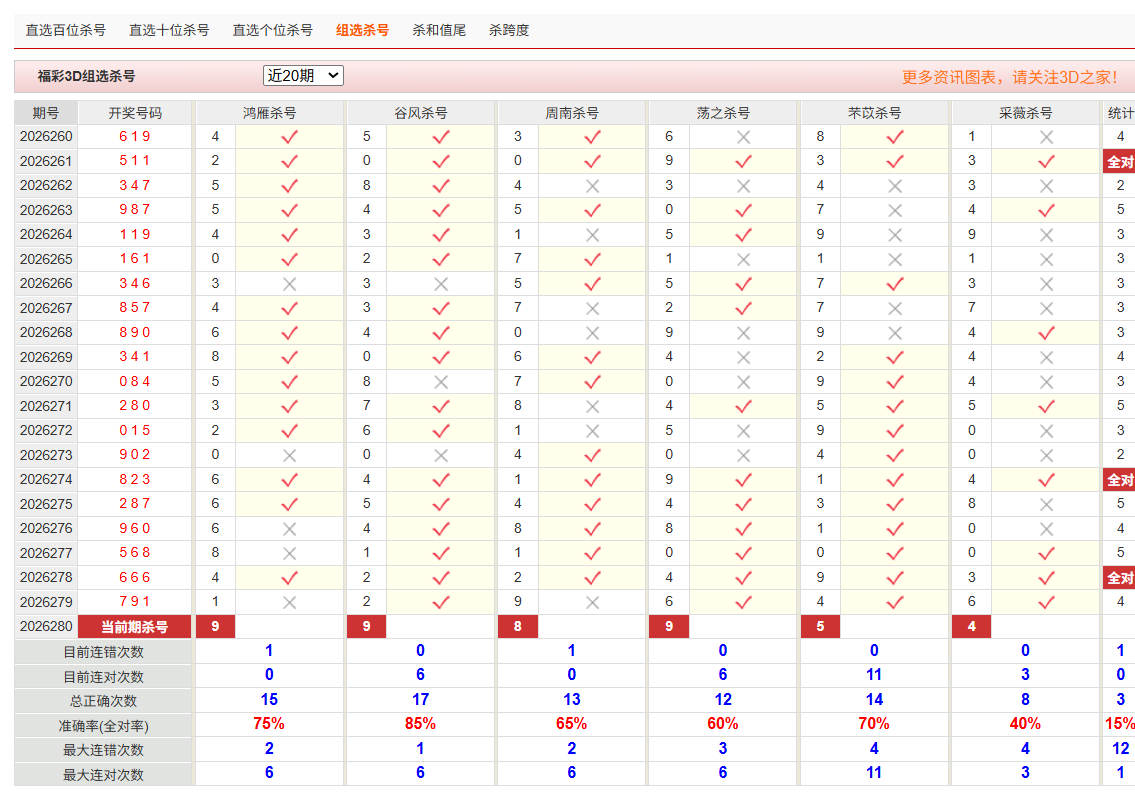Image resolution: width=1135 pixels, height=796 pixels.
Task: Click the 采薇杀号 column header
Action: (1026, 113)
